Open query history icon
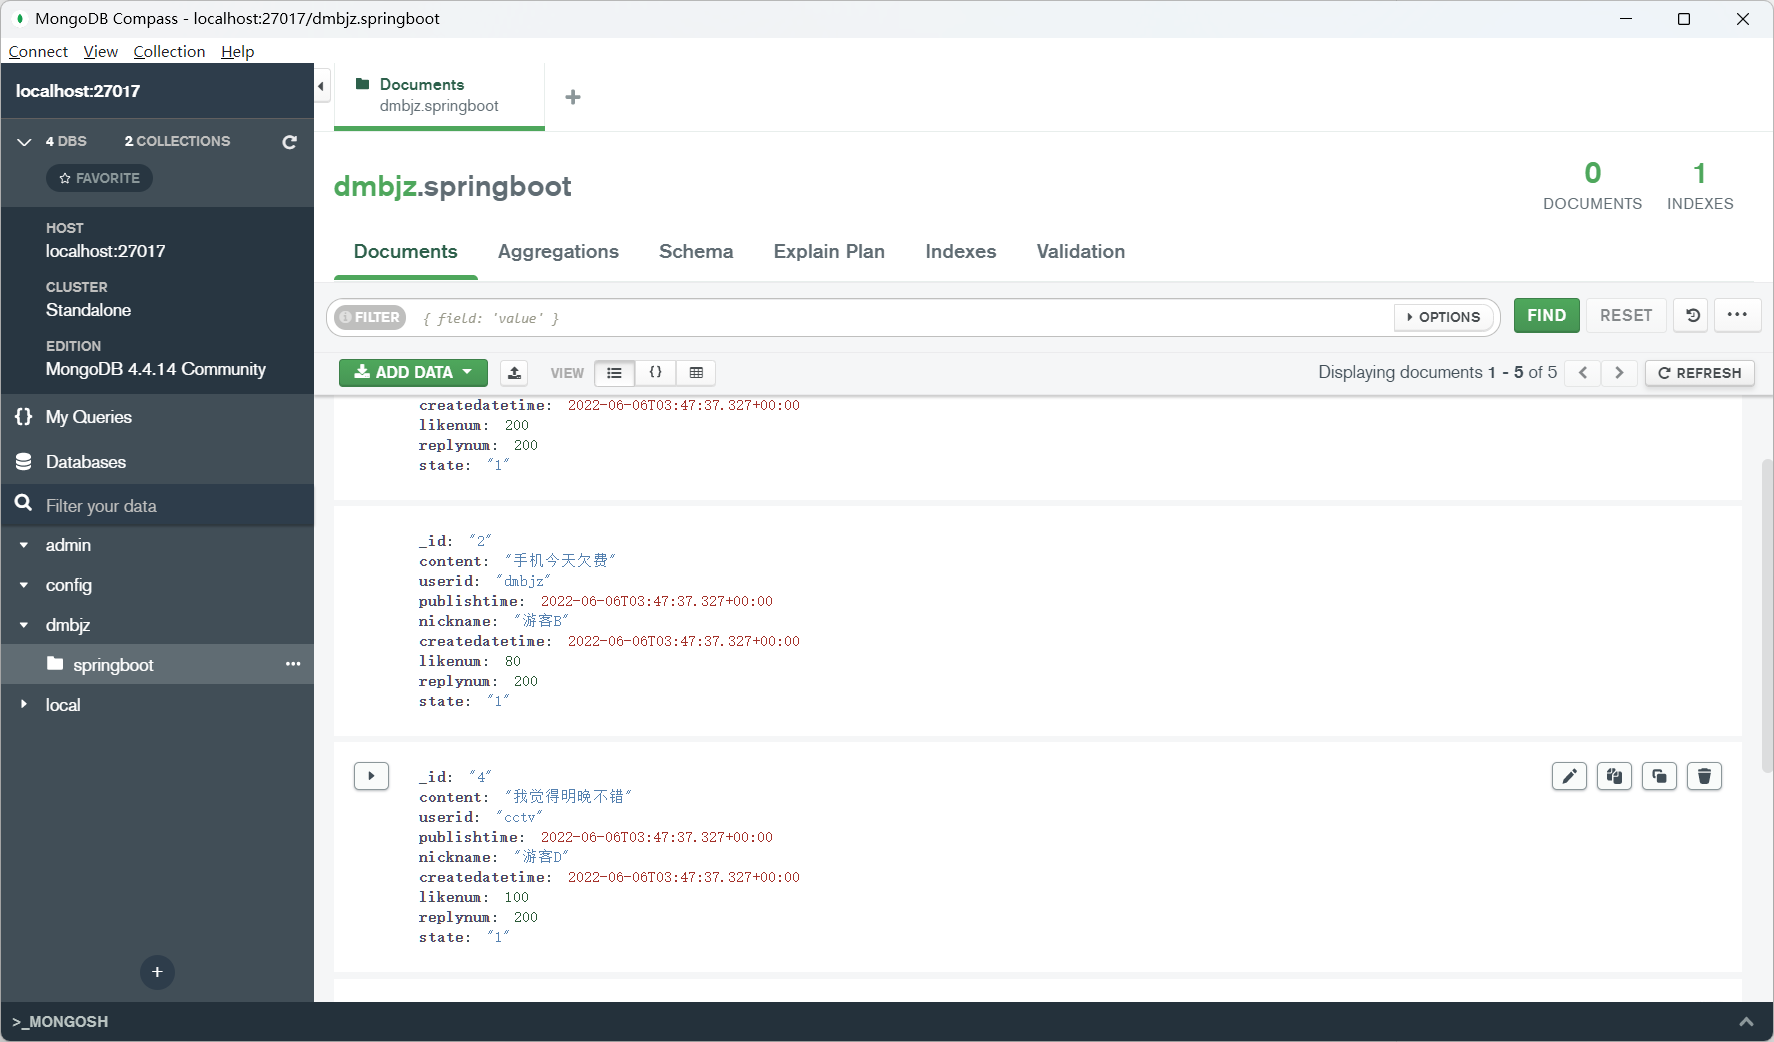 point(1692,316)
